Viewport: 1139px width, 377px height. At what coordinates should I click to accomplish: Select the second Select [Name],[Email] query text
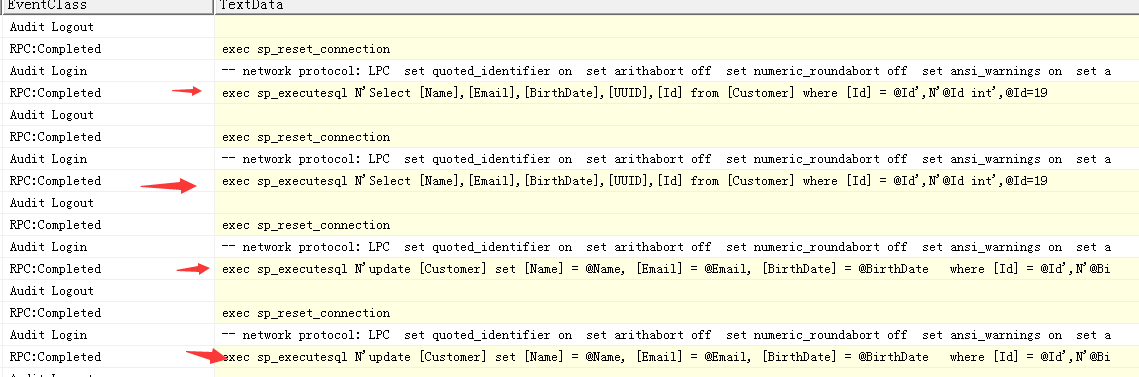point(634,181)
